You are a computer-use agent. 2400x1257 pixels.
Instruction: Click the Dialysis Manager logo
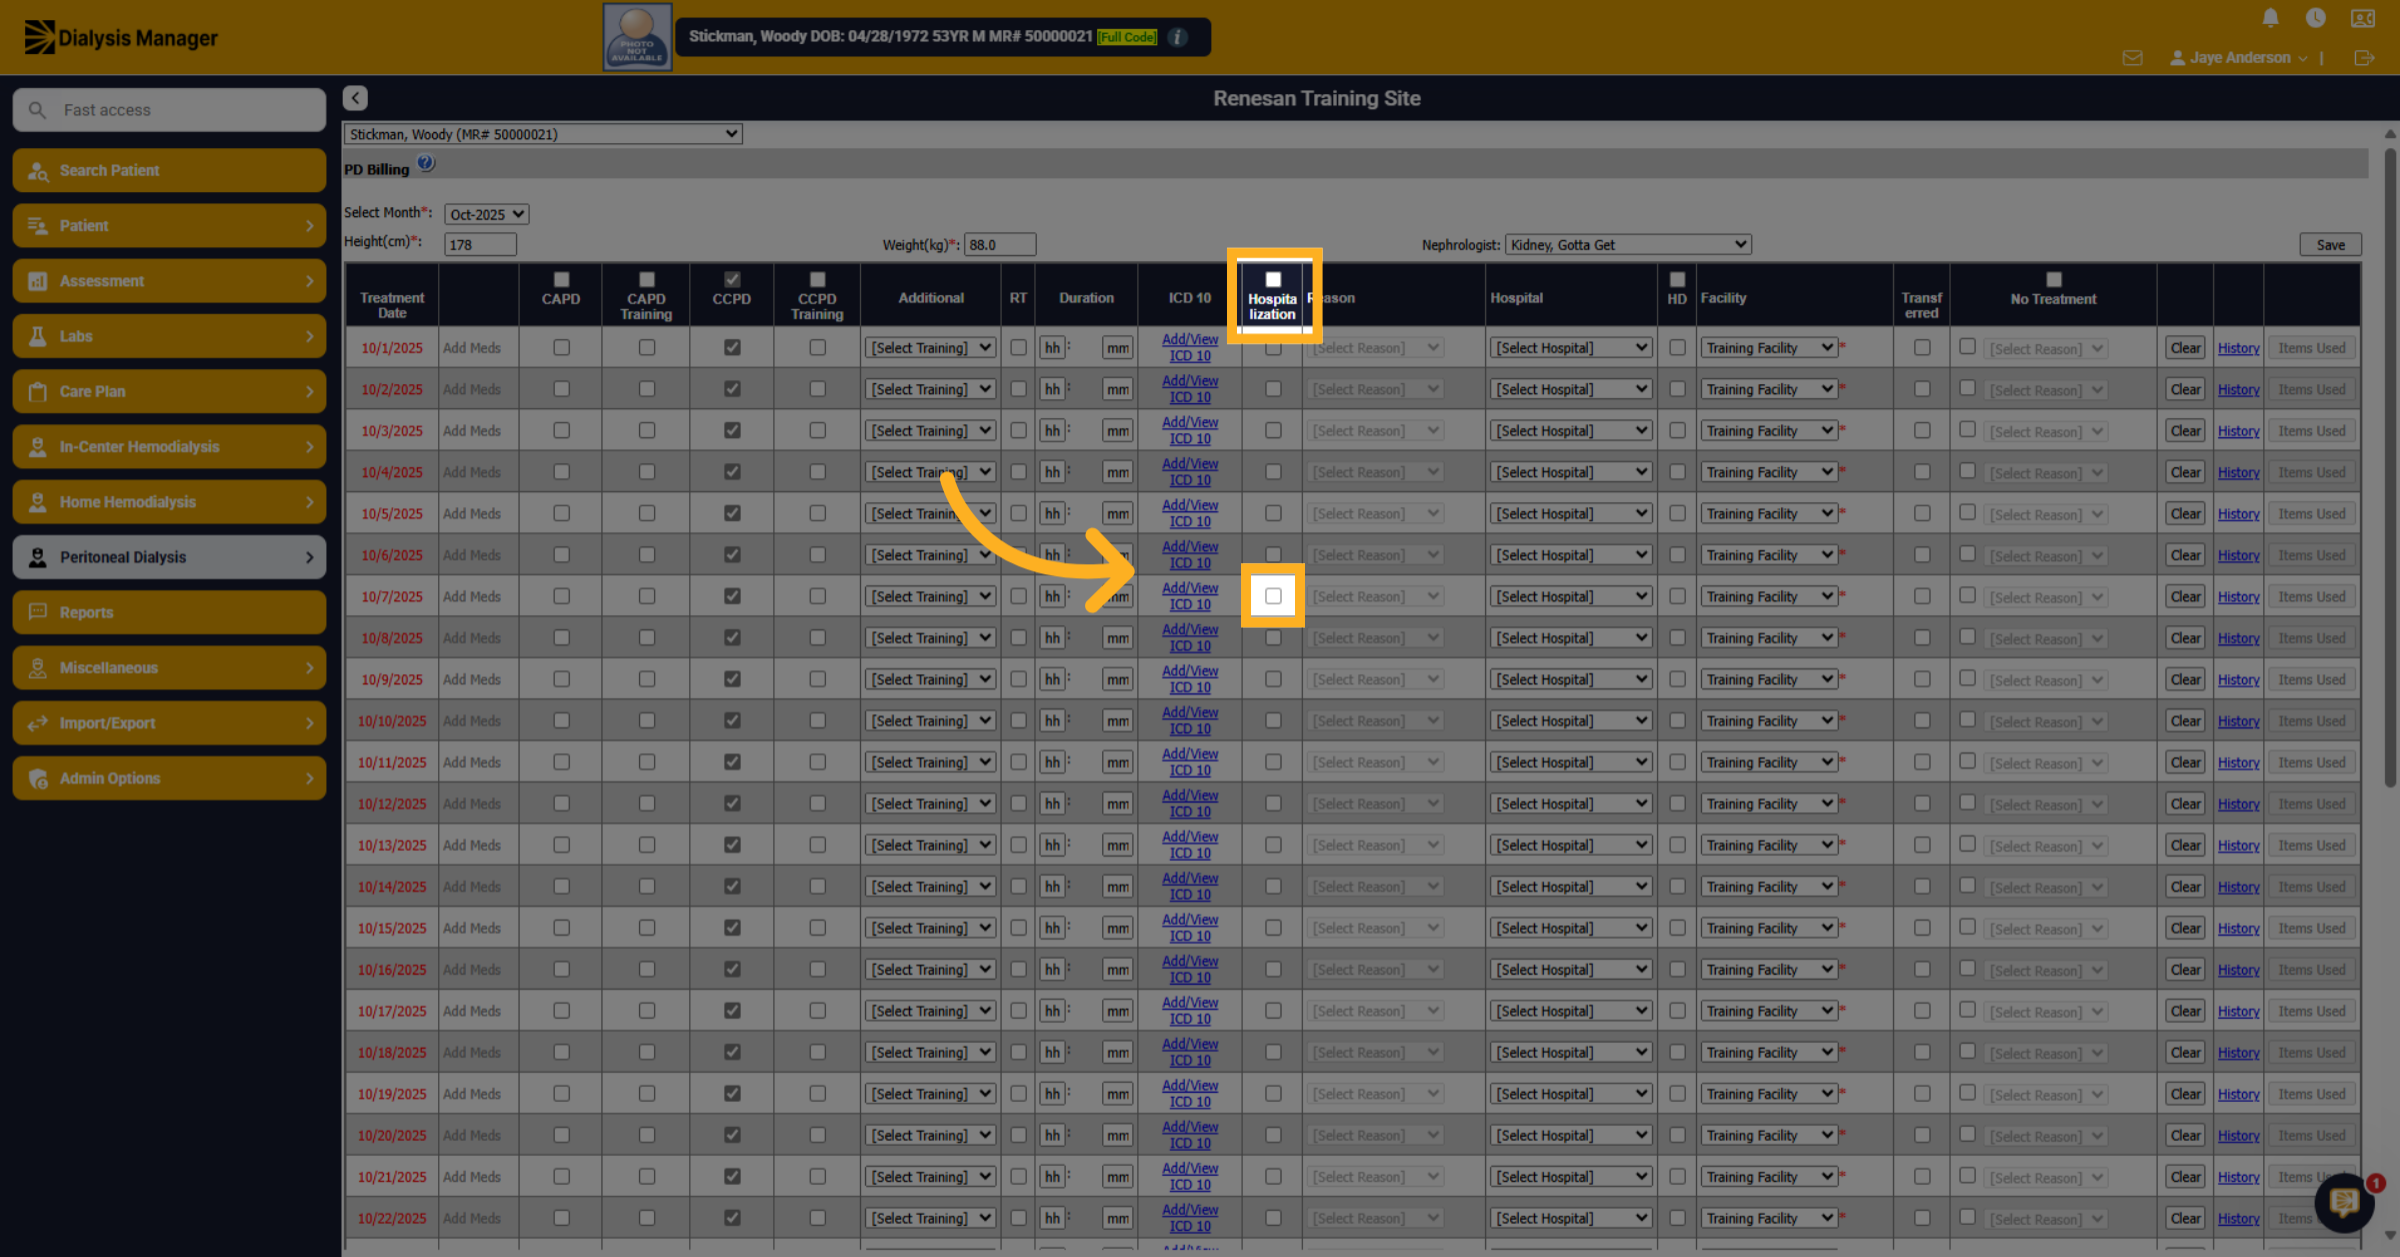click(121, 38)
